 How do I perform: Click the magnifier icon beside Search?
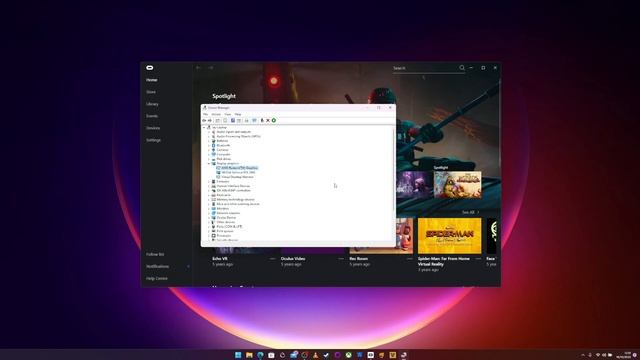(x=462, y=68)
